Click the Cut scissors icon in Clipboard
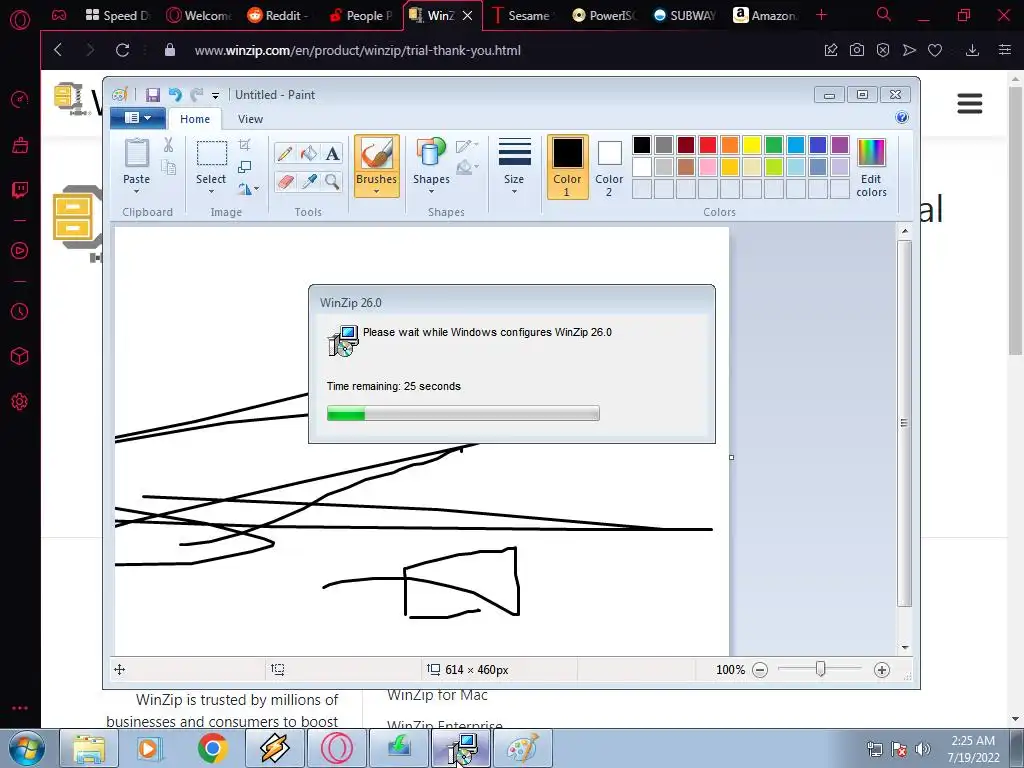Viewport: 1024px width, 768px height. point(168,144)
